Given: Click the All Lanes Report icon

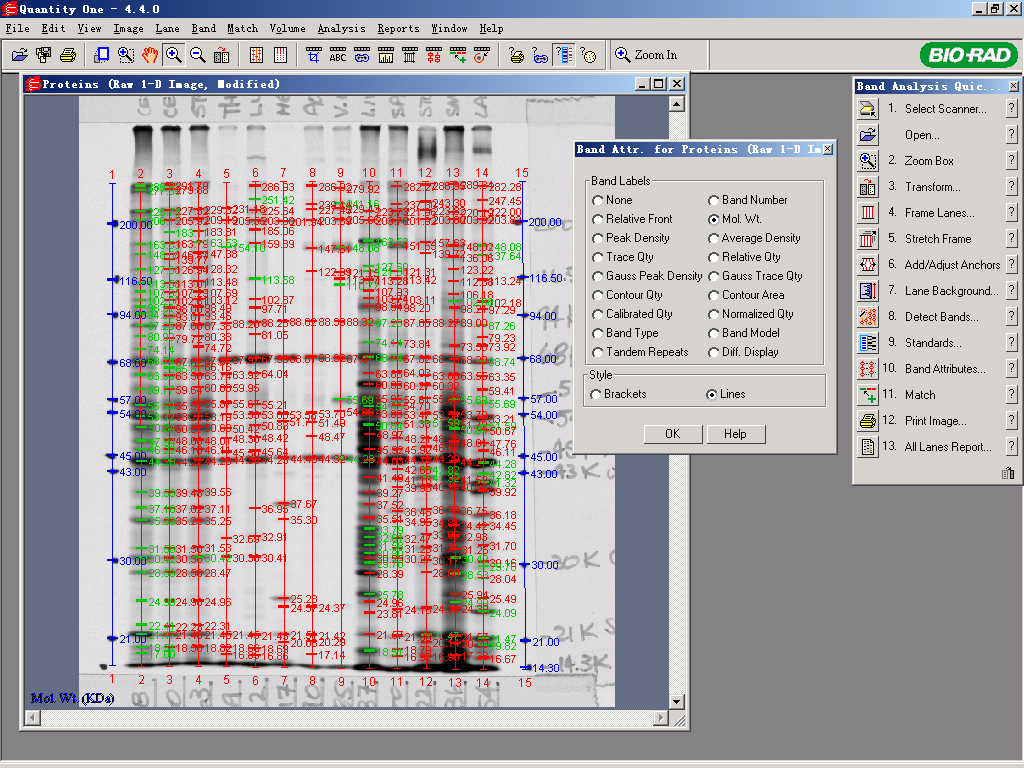Looking at the screenshot, I should (868, 447).
